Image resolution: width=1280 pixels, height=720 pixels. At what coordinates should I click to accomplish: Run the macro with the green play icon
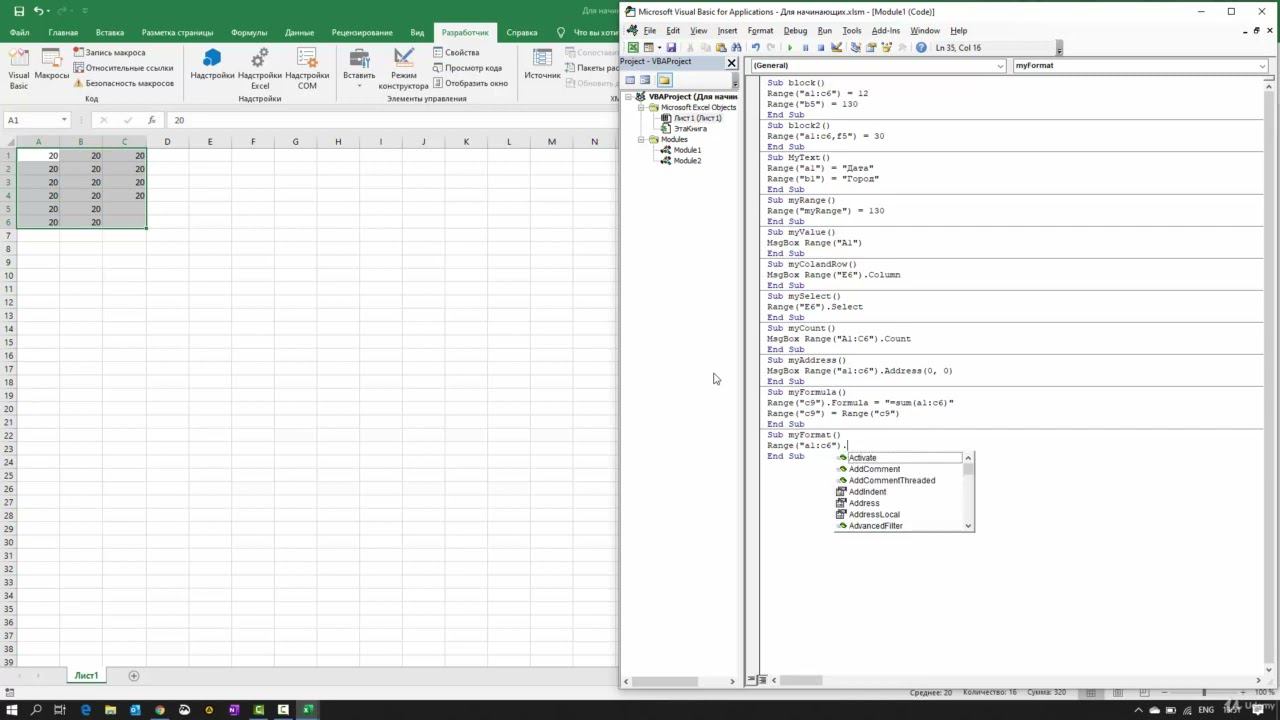790,48
